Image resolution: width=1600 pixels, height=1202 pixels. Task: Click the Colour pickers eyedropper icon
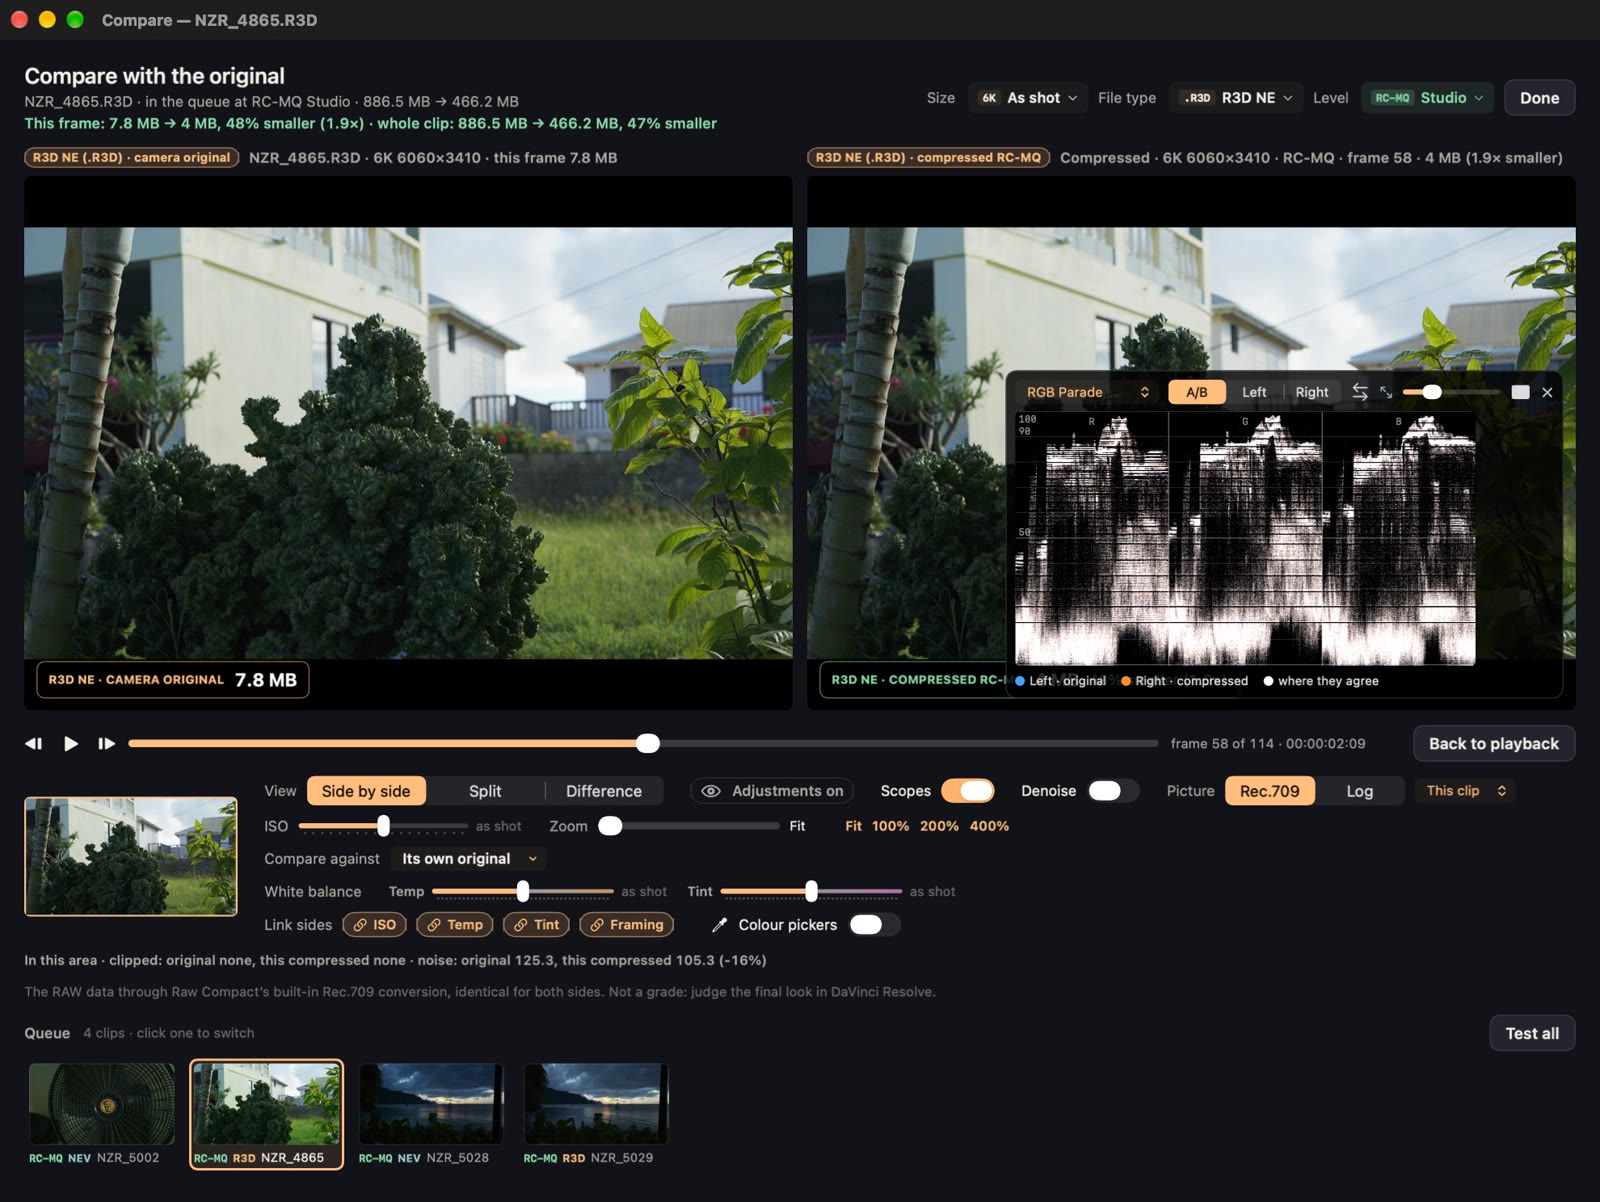pos(719,925)
